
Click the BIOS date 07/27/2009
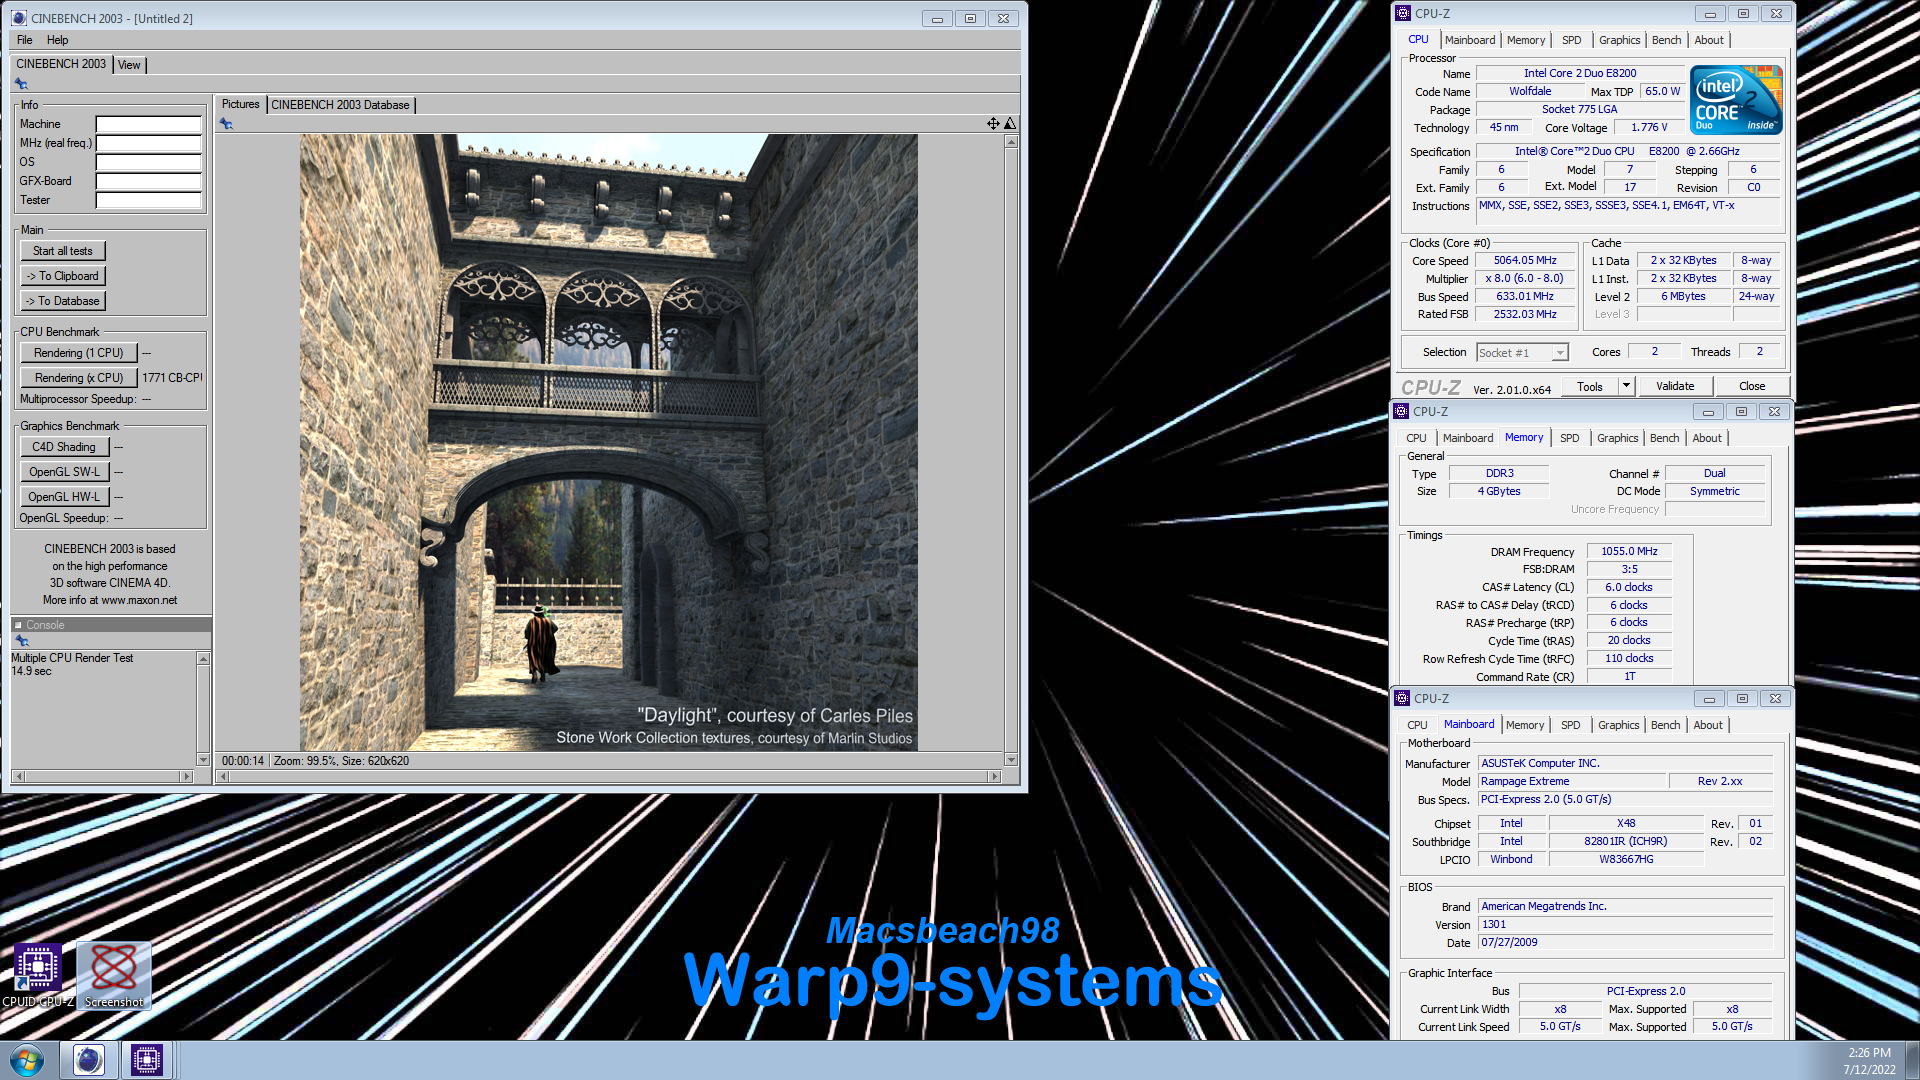[x=1624, y=942]
